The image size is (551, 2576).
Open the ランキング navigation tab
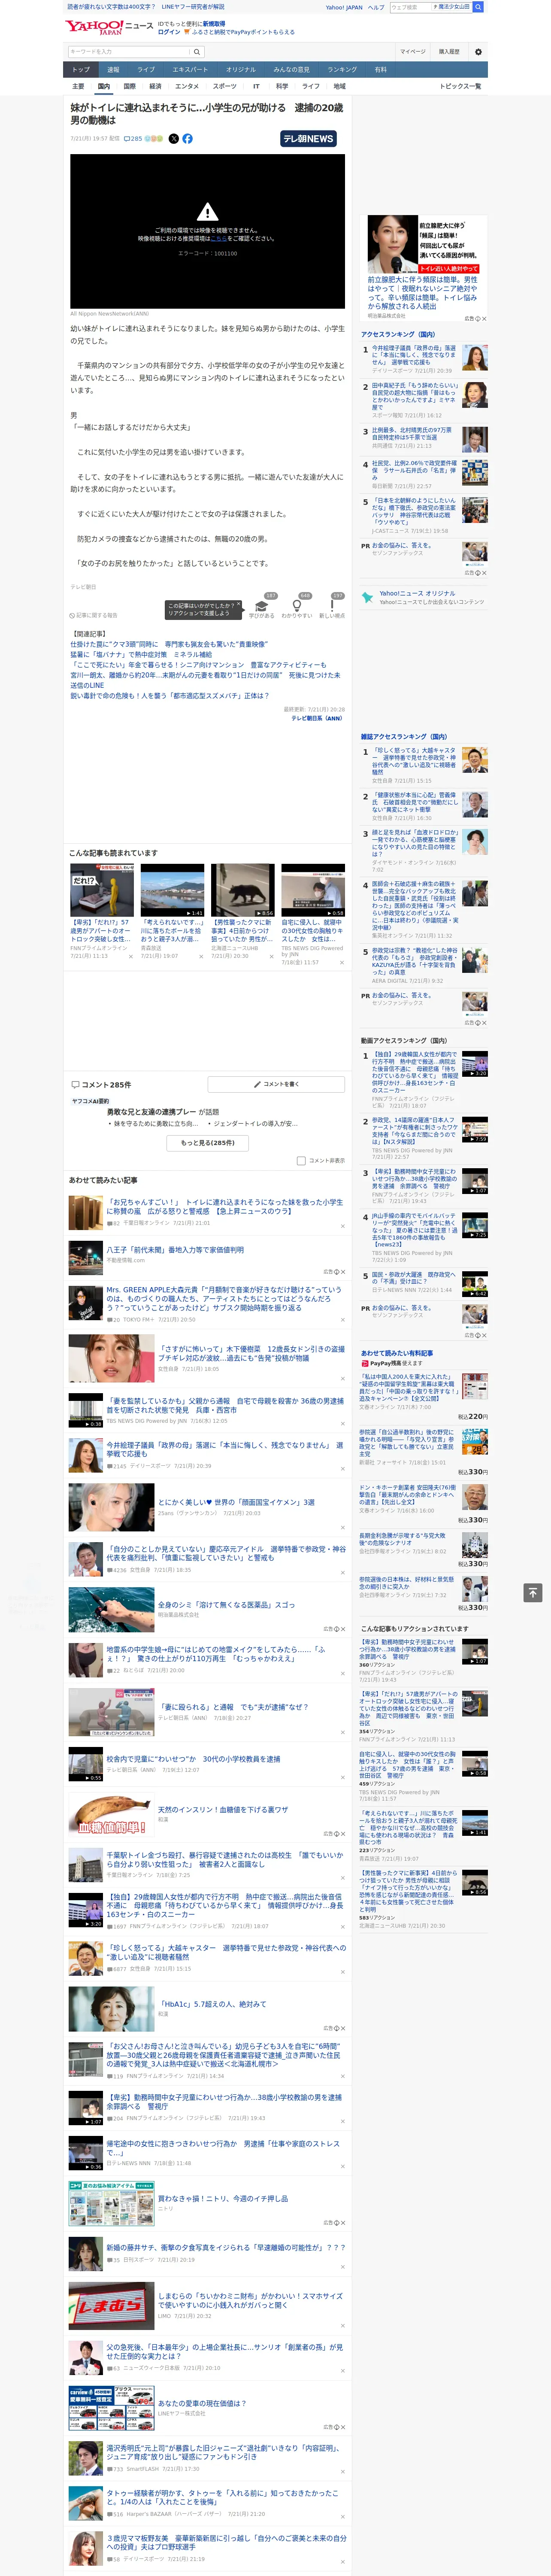tap(342, 69)
